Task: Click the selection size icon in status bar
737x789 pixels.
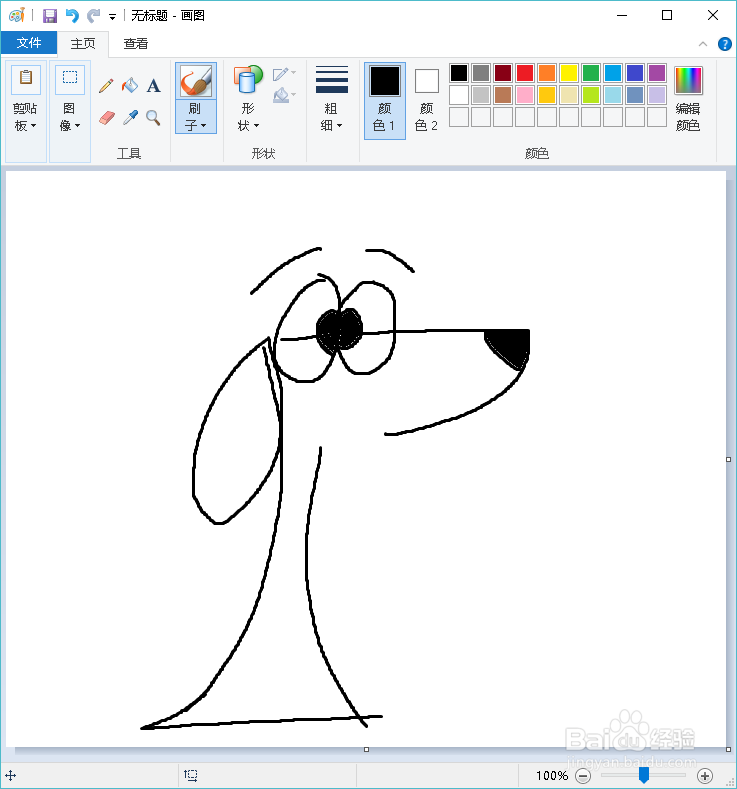Action: [191, 775]
